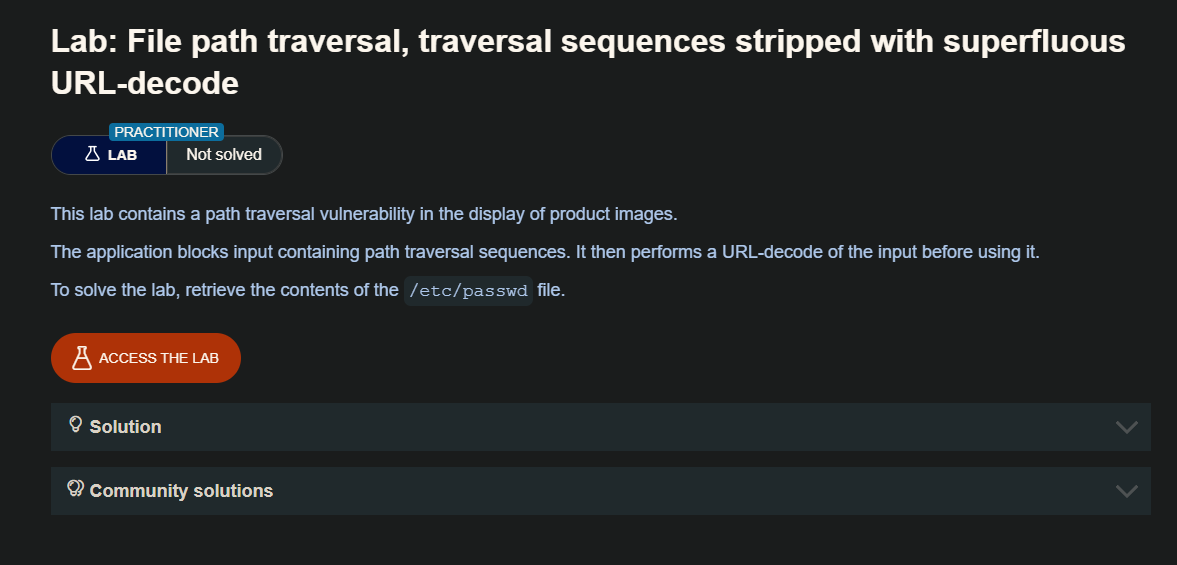Screen dimensions: 1177x565
Task: Expand Solution using its chevron arrow
Action: 1126,427
